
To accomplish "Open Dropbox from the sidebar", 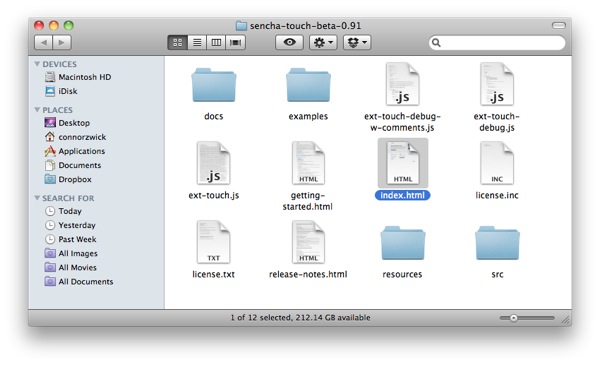I will tap(68, 179).
